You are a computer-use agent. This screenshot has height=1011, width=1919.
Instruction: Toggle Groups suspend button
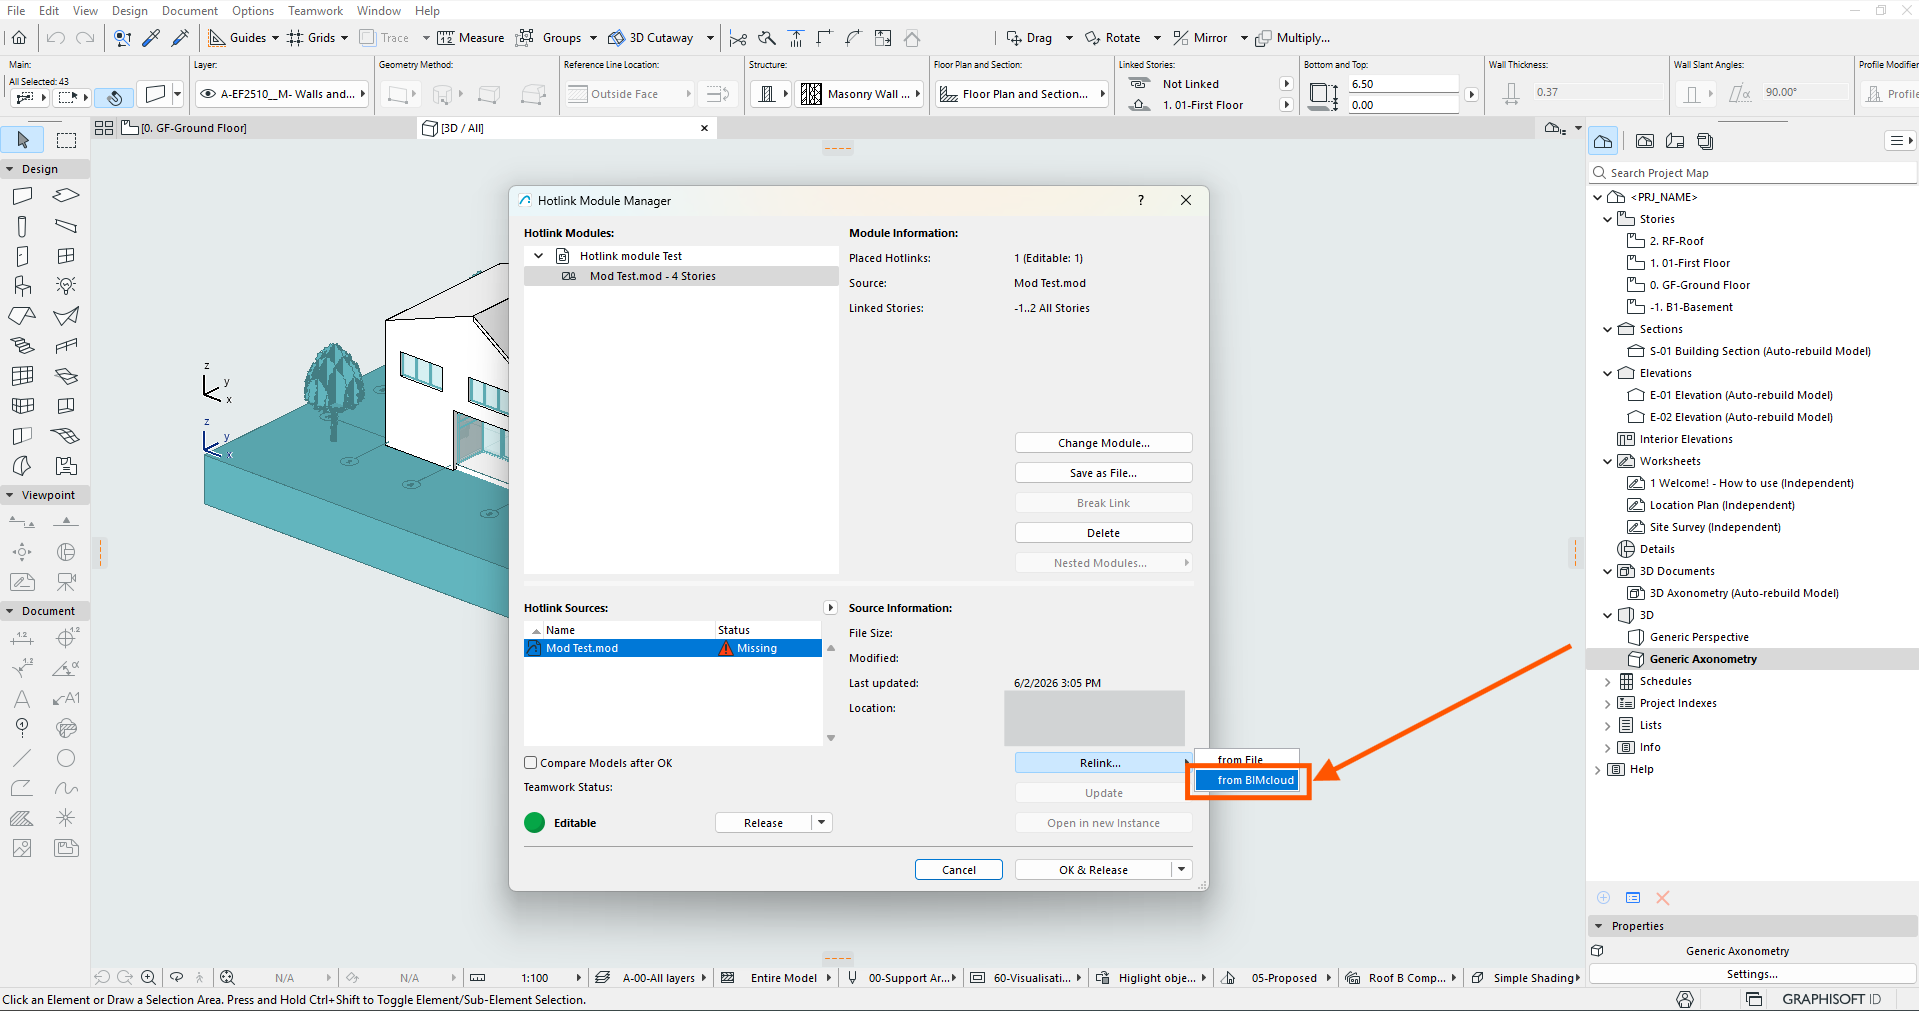[x=549, y=38]
